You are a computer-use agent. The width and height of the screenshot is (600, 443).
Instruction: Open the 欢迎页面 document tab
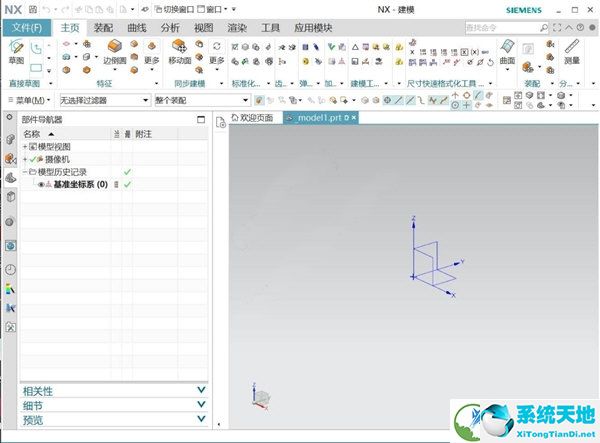pyautogui.click(x=253, y=118)
